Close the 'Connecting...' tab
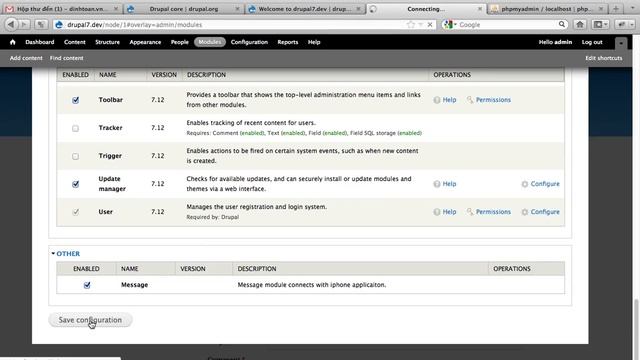The width and height of the screenshot is (640, 360). 480,9
